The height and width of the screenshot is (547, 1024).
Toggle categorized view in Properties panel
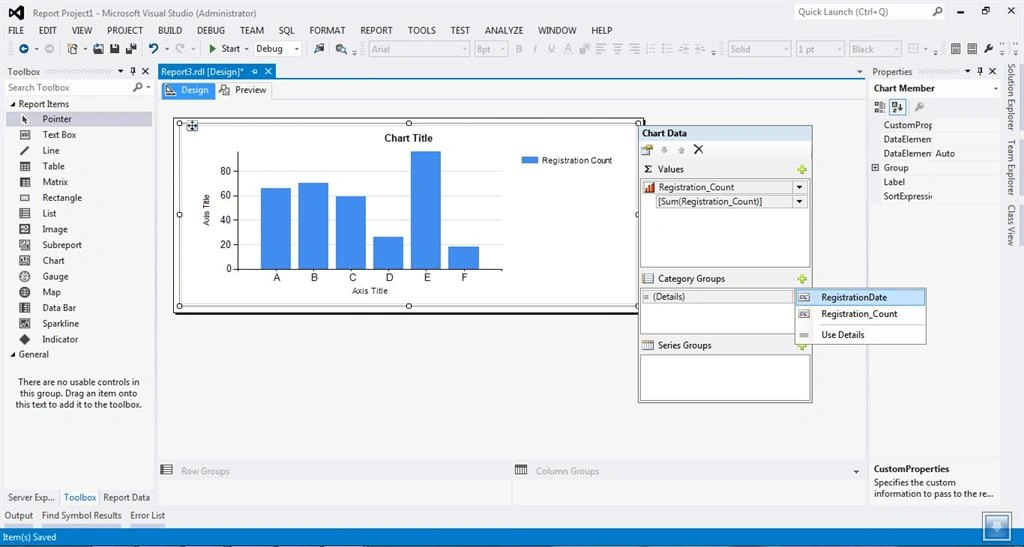pos(880,107)
